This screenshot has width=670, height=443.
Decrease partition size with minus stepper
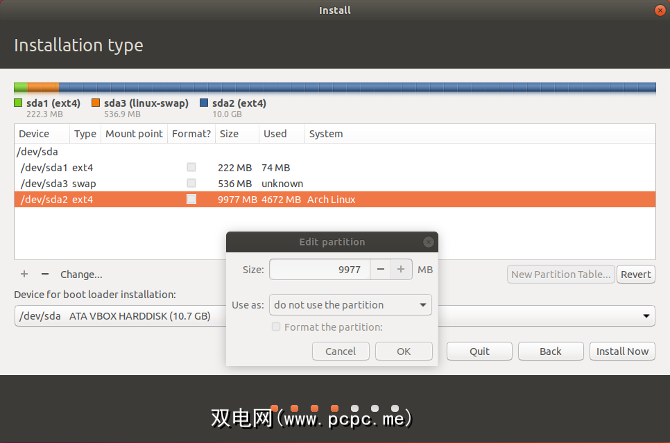tap(380, 269)
